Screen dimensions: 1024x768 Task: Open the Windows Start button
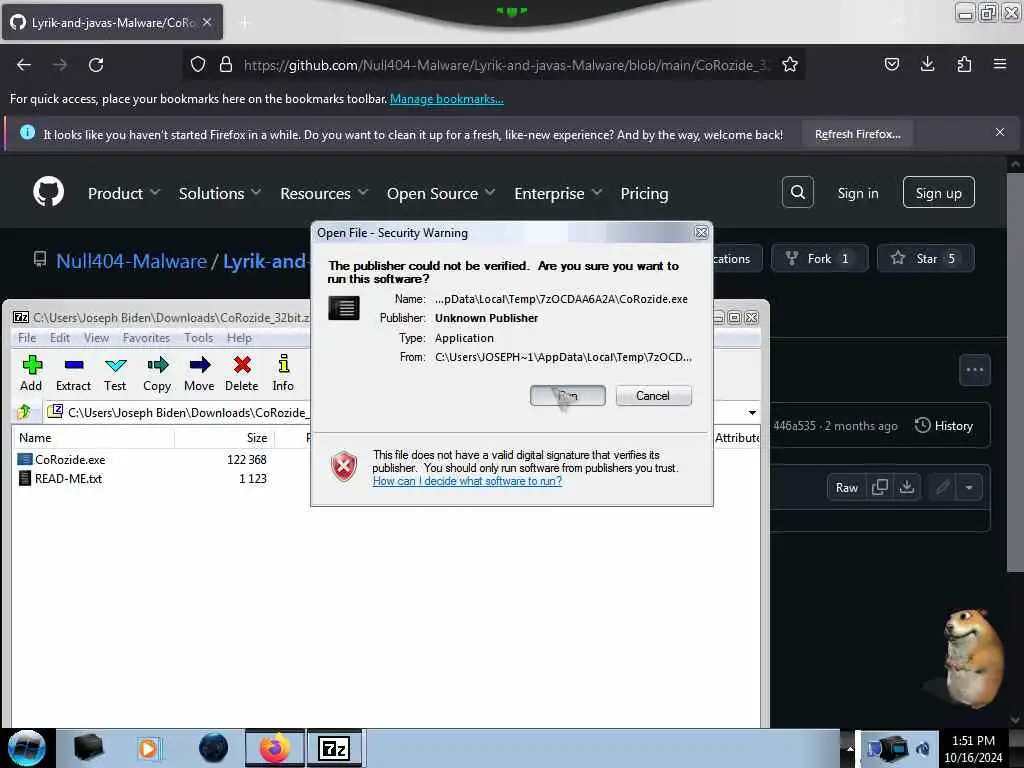(x=26, y=748)
